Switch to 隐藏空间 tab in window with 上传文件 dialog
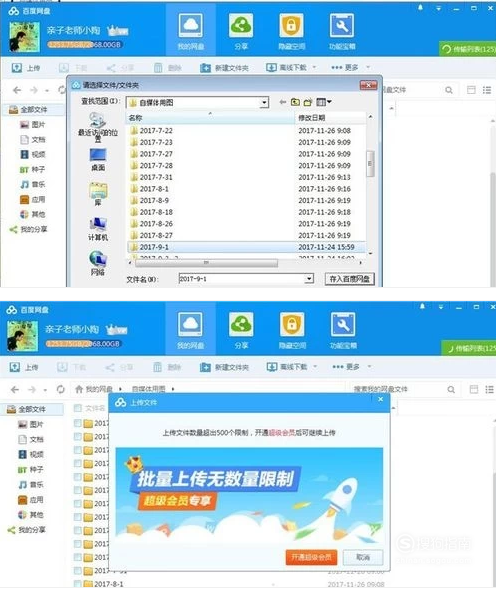This screenshot has width=496, height=590. [292, 330]
